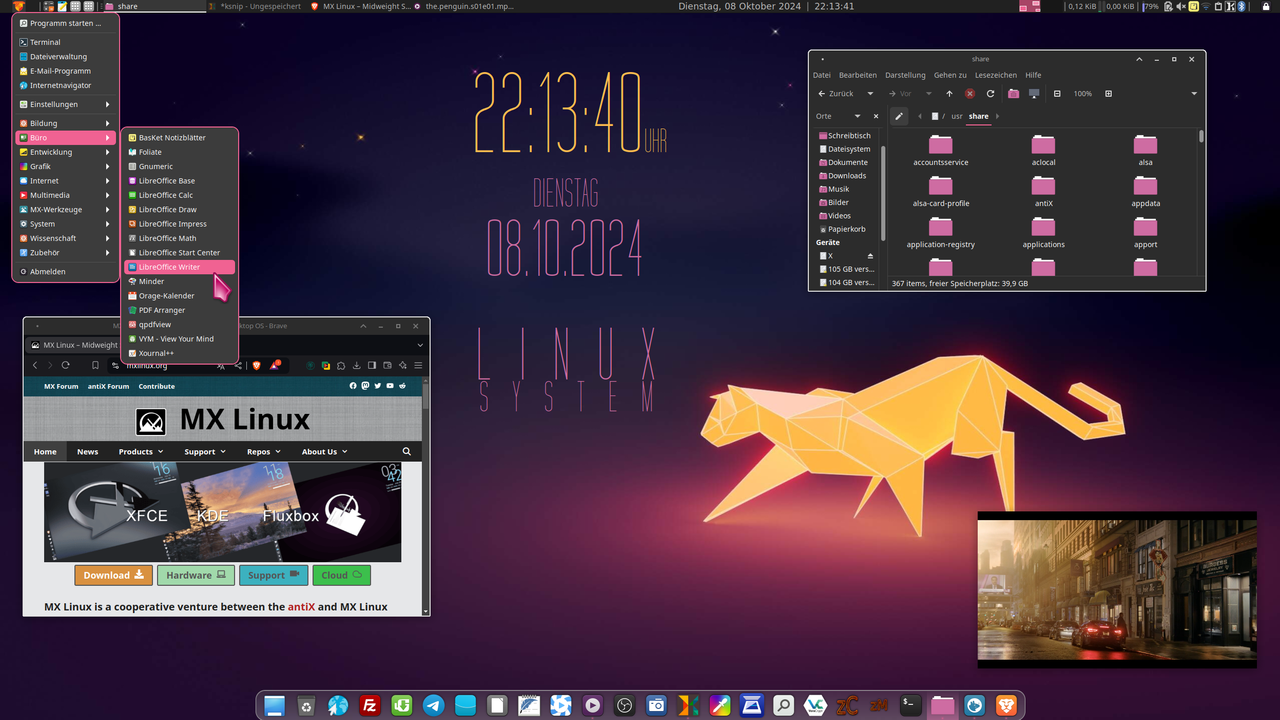Eject the X device
1280x720 pixels.
[x=870, y=256]
